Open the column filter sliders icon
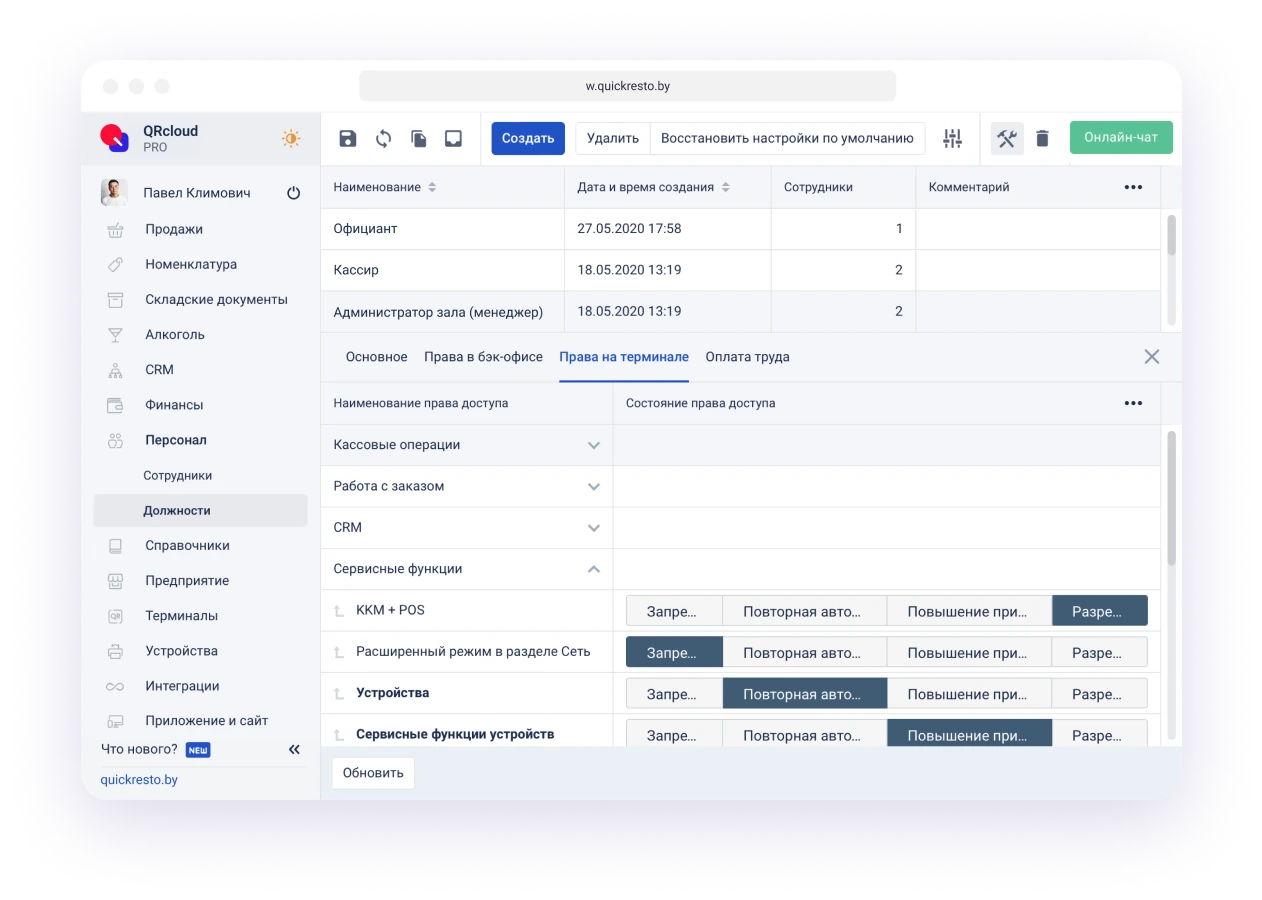1262x900 pixels. click(x=952, y=139)
